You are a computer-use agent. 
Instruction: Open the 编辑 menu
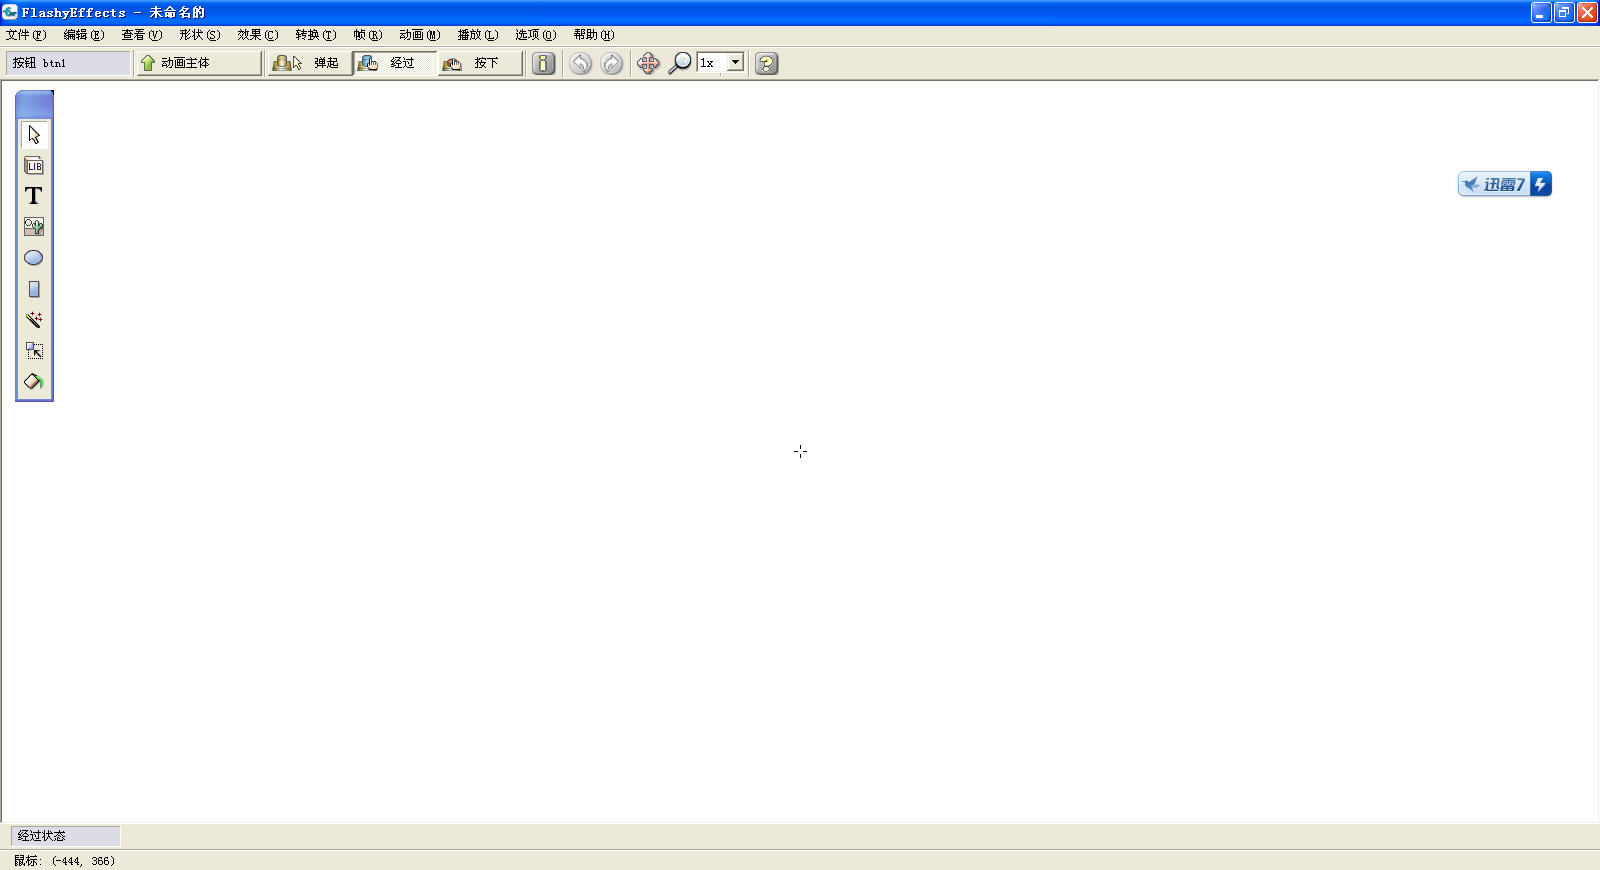84,35
